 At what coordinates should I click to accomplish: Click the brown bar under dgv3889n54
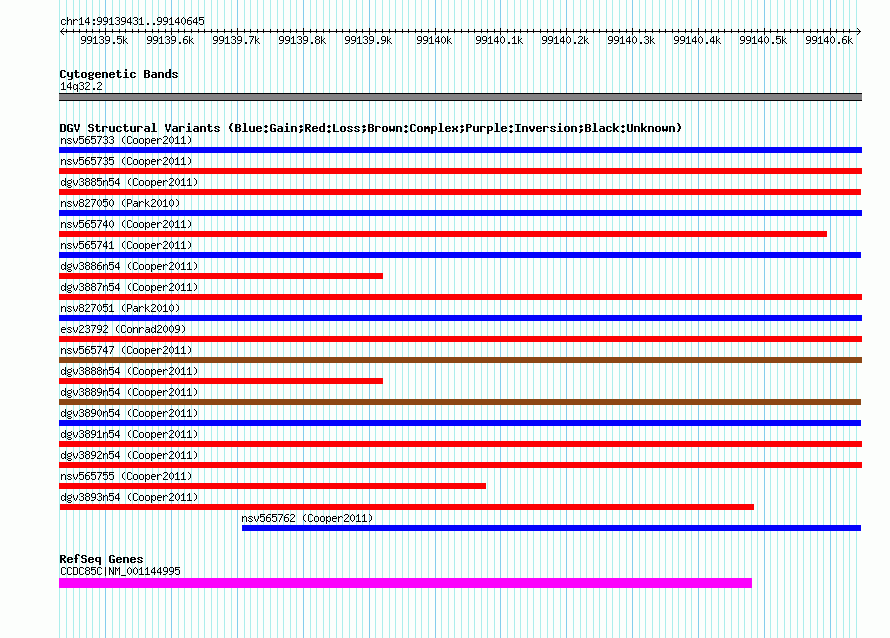[x=460, y=402]
